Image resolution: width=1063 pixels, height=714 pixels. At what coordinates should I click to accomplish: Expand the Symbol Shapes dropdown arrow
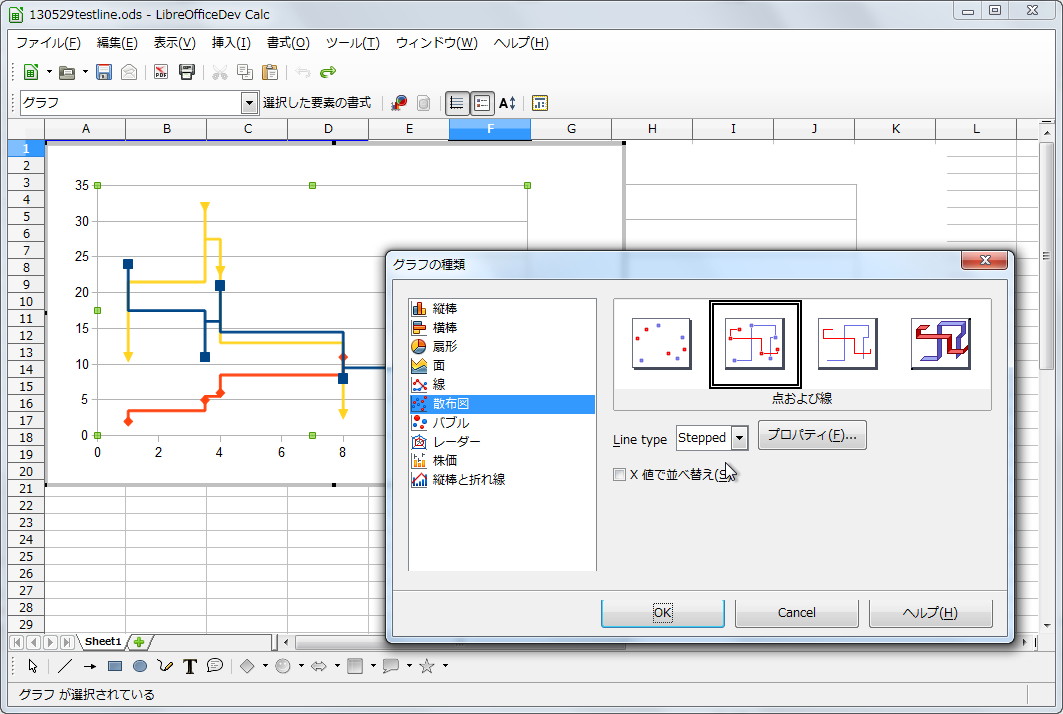pos(301,666)
